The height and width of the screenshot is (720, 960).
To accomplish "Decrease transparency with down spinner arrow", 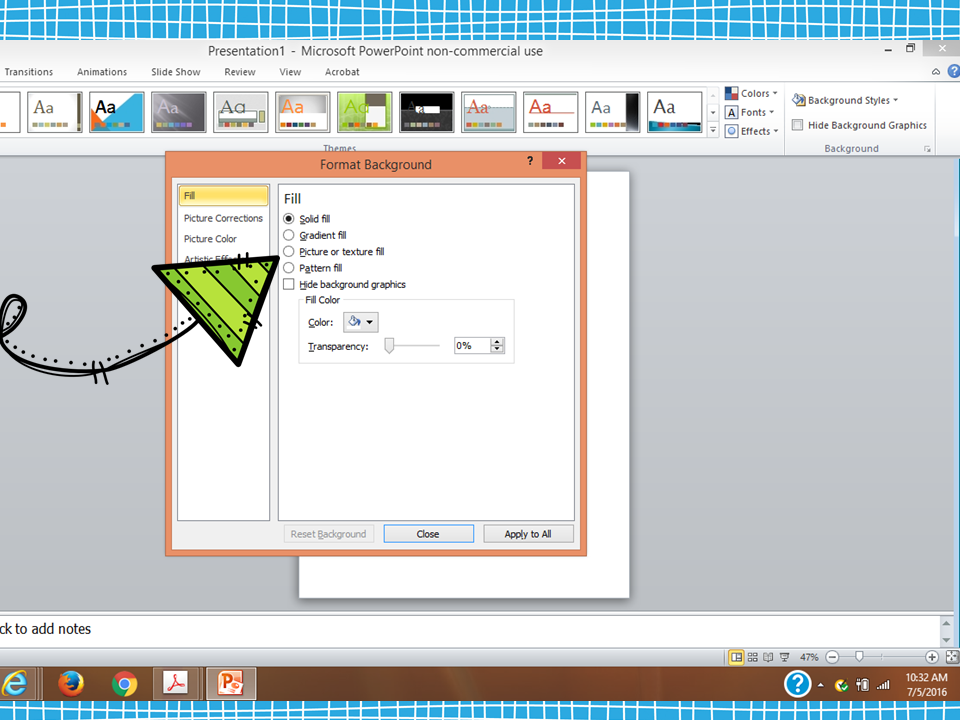I will 497,350.
